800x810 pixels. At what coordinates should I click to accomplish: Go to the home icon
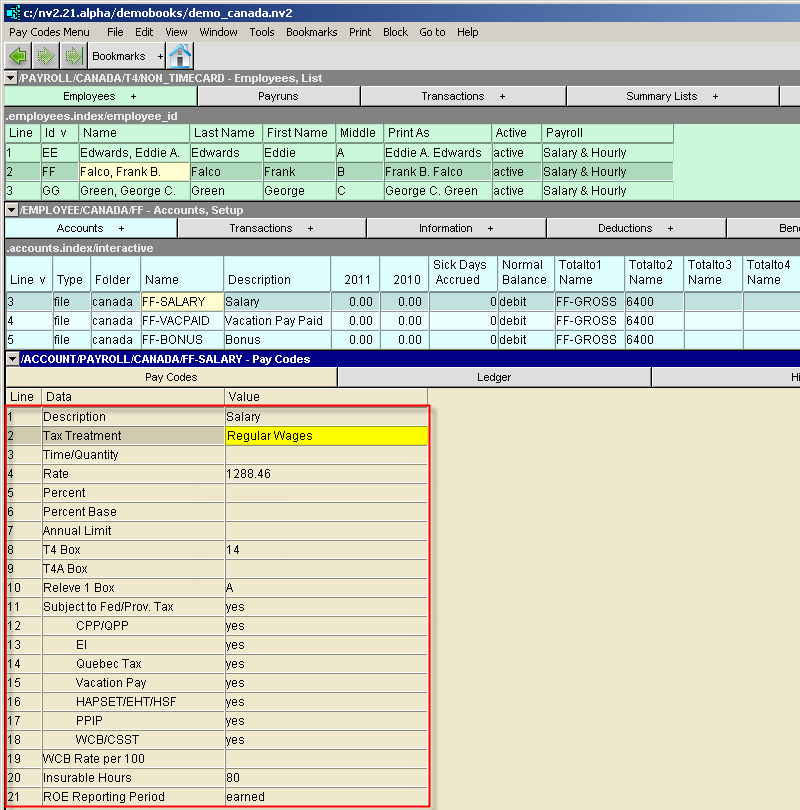pyautogui.click(x=180, y=56)
